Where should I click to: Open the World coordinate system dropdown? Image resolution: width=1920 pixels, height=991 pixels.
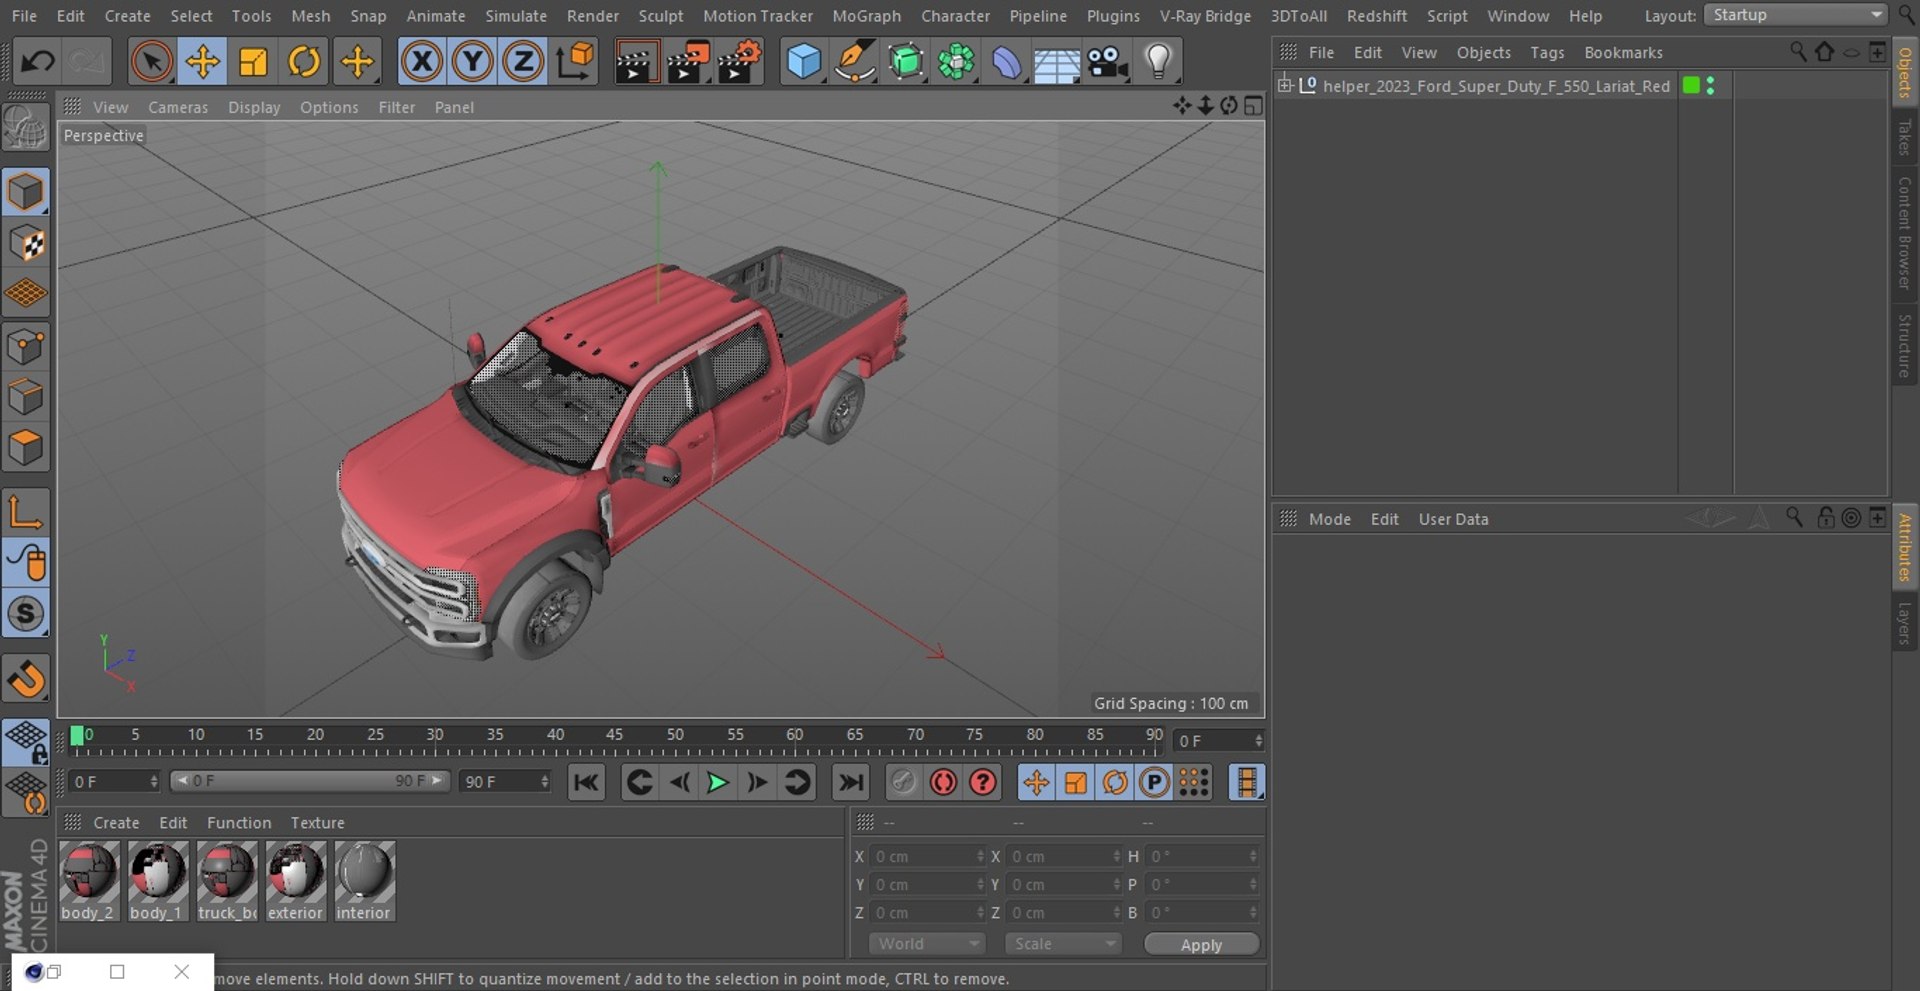[927, 944]
